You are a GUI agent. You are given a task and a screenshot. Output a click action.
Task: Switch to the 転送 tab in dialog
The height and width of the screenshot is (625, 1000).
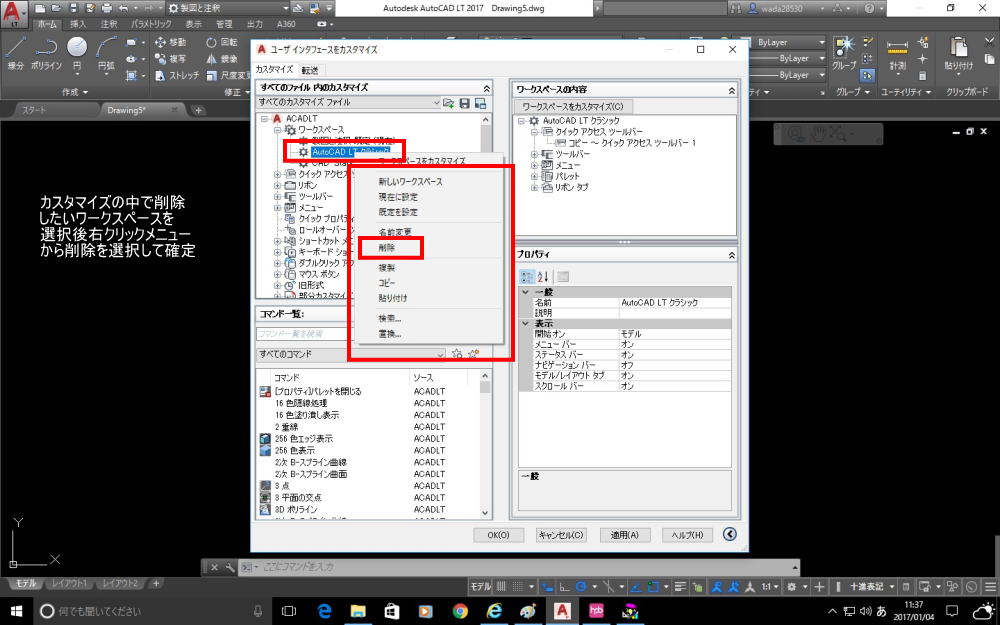[x=310, y=70]
